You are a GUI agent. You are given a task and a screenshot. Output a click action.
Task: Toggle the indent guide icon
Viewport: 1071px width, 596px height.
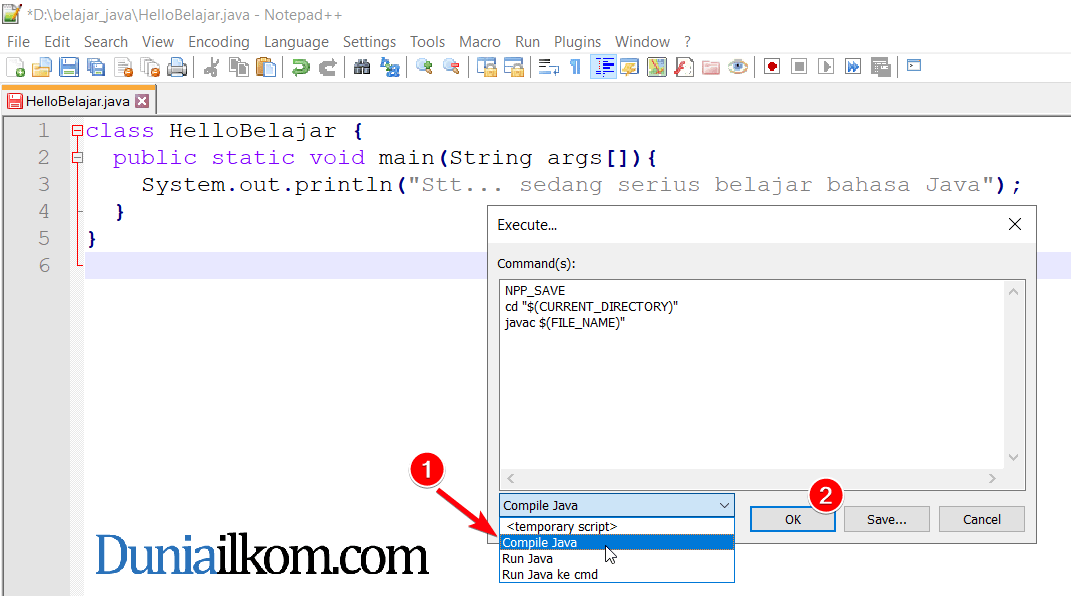click(x=603, y=67)
